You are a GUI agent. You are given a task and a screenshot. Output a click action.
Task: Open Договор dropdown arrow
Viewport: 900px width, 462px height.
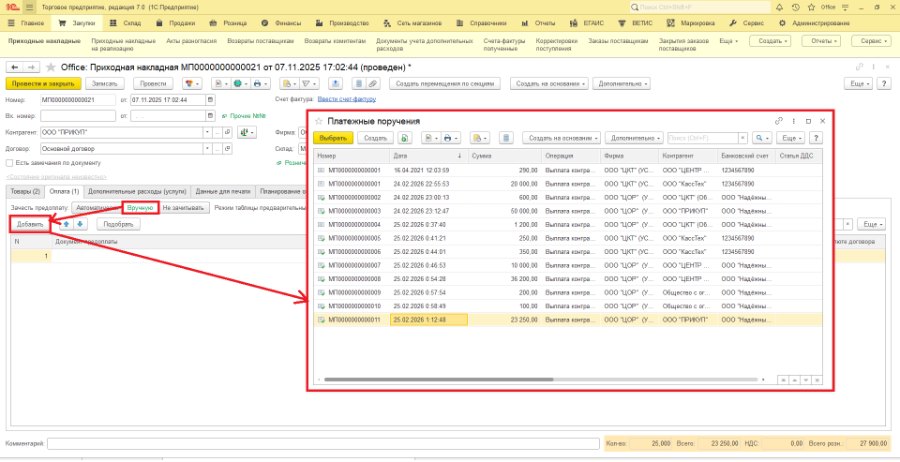207,149
